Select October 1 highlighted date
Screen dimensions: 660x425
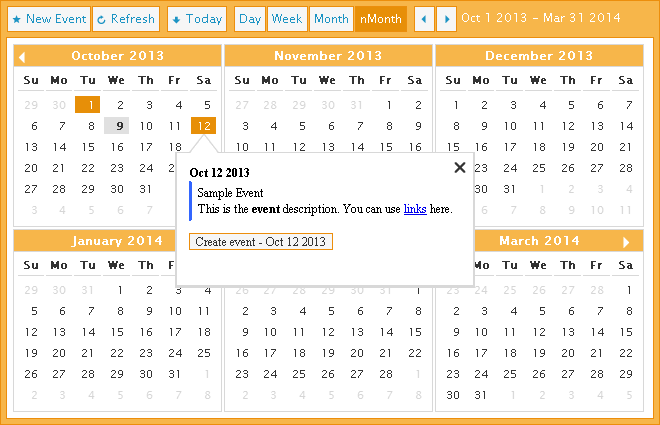(x=89, y=104)
